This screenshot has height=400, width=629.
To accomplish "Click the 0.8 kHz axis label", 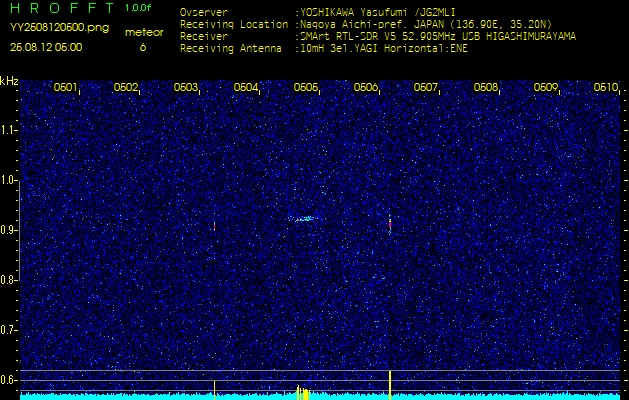I will [x=8, y=280].
